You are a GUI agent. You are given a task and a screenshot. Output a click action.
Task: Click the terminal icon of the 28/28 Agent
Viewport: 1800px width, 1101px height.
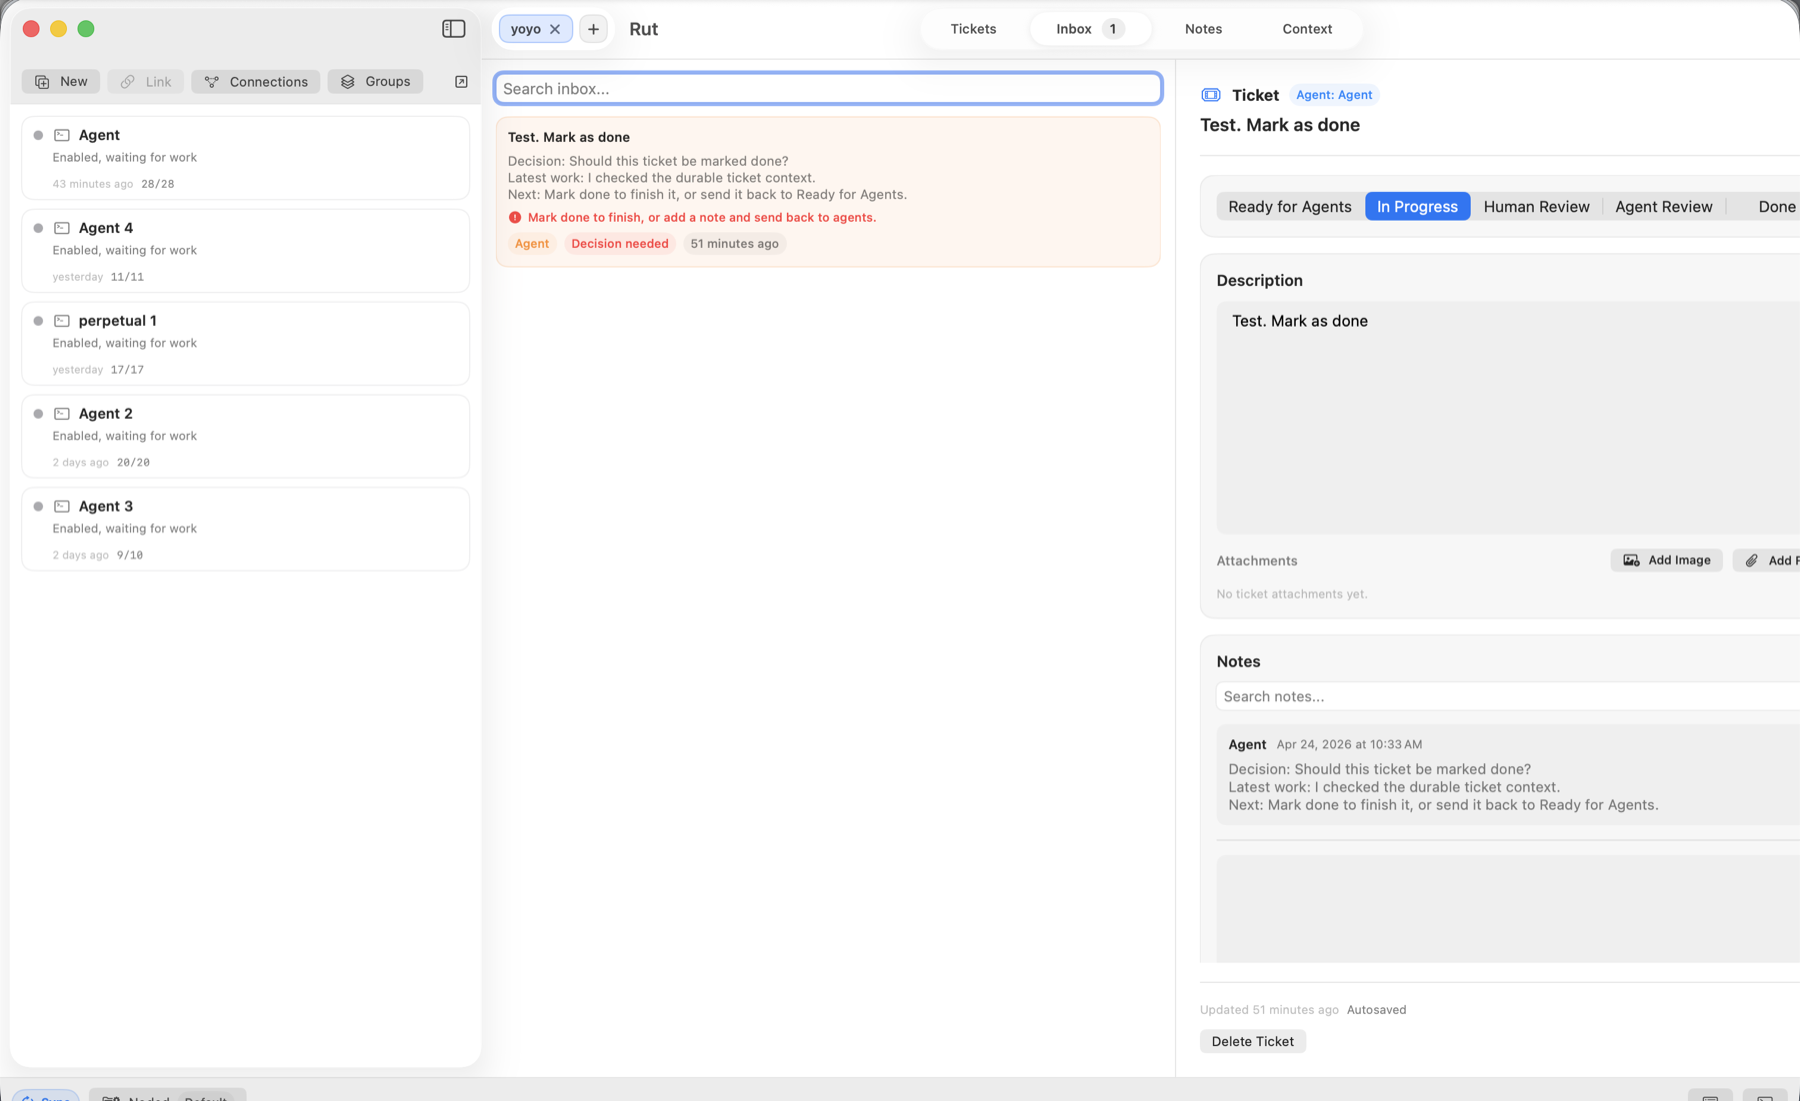coord(62,135)
